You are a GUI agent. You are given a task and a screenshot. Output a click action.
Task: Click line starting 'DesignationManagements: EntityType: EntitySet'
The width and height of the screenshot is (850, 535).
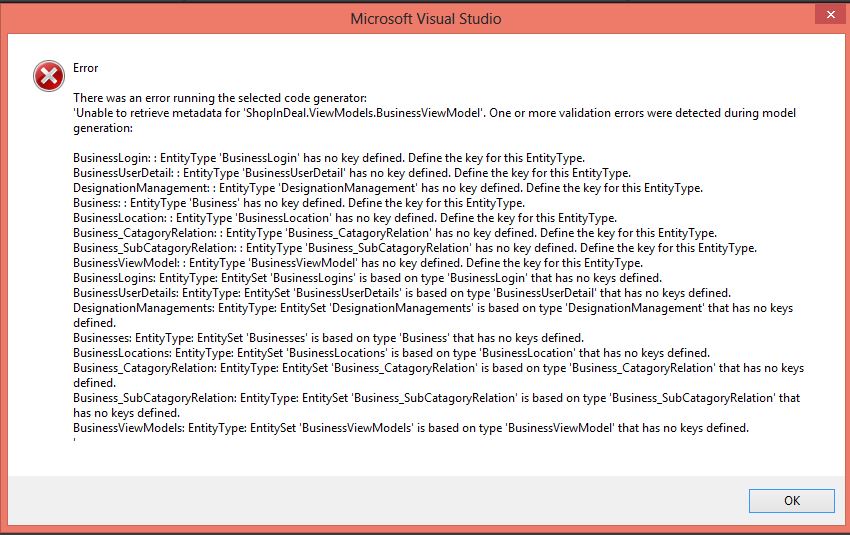pyautogui.click(x=433, y=308)
